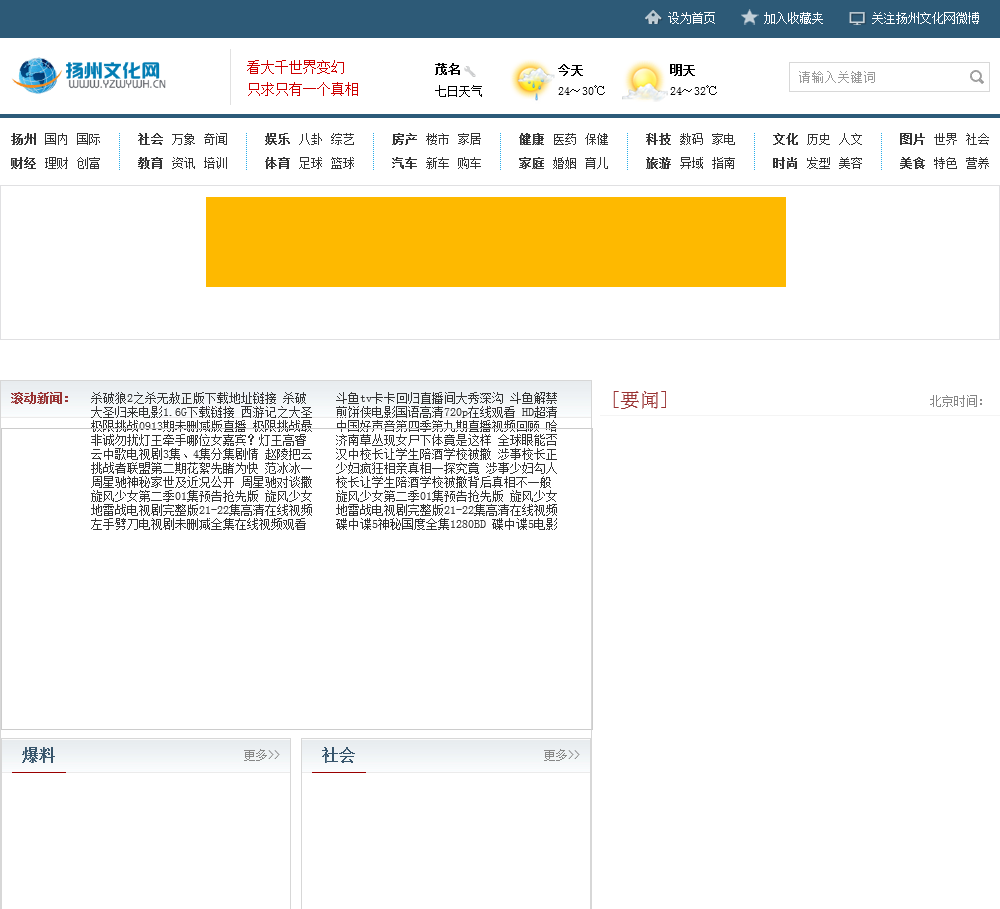Screen dimensions: 1000x909
Task: Open news 周星驰神秘家世及近况公开
Action: tap(163, 482)
